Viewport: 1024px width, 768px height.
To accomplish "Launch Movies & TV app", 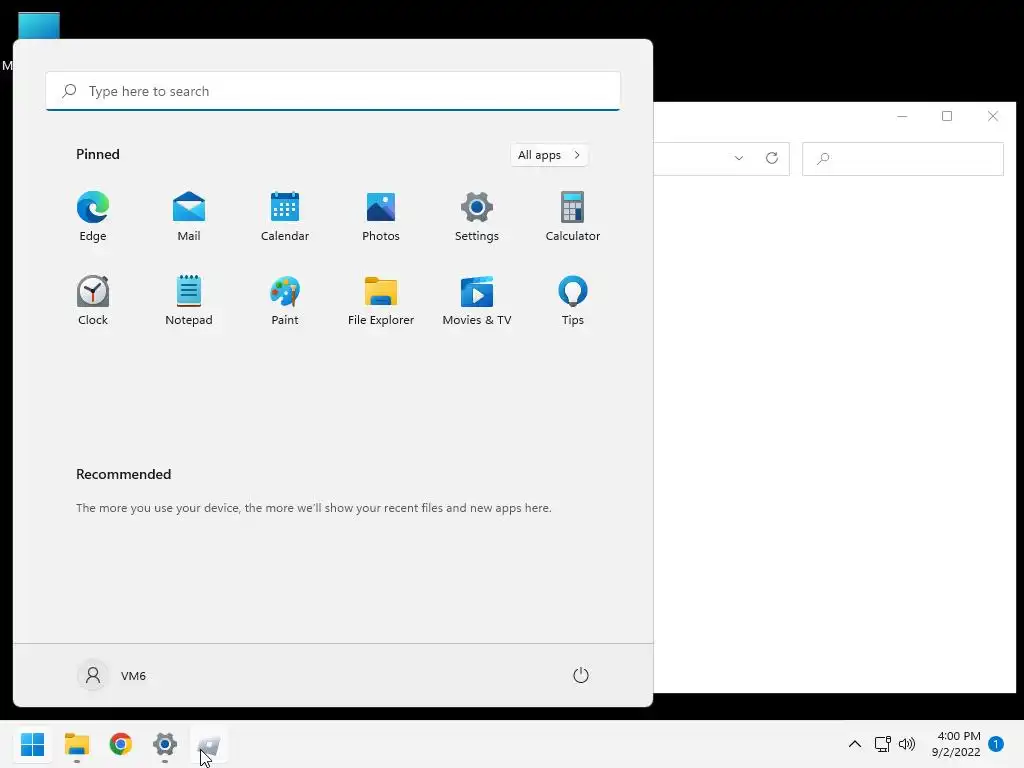I will 477,300.
